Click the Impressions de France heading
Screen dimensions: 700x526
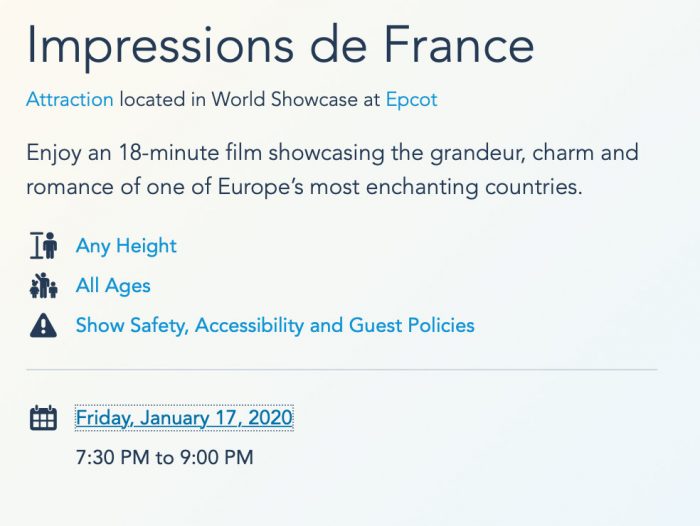point(280,45)
